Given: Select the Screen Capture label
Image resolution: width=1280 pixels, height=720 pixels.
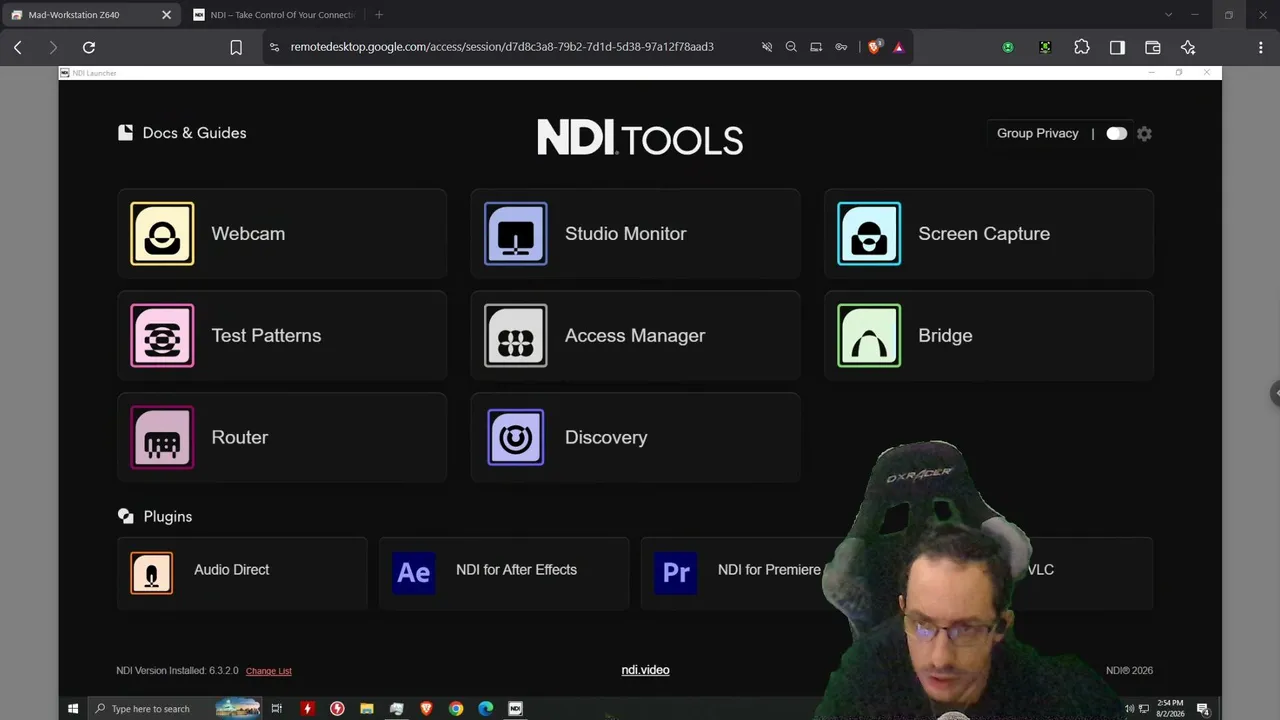Looking at the screenshot, I should click(984, 234).
